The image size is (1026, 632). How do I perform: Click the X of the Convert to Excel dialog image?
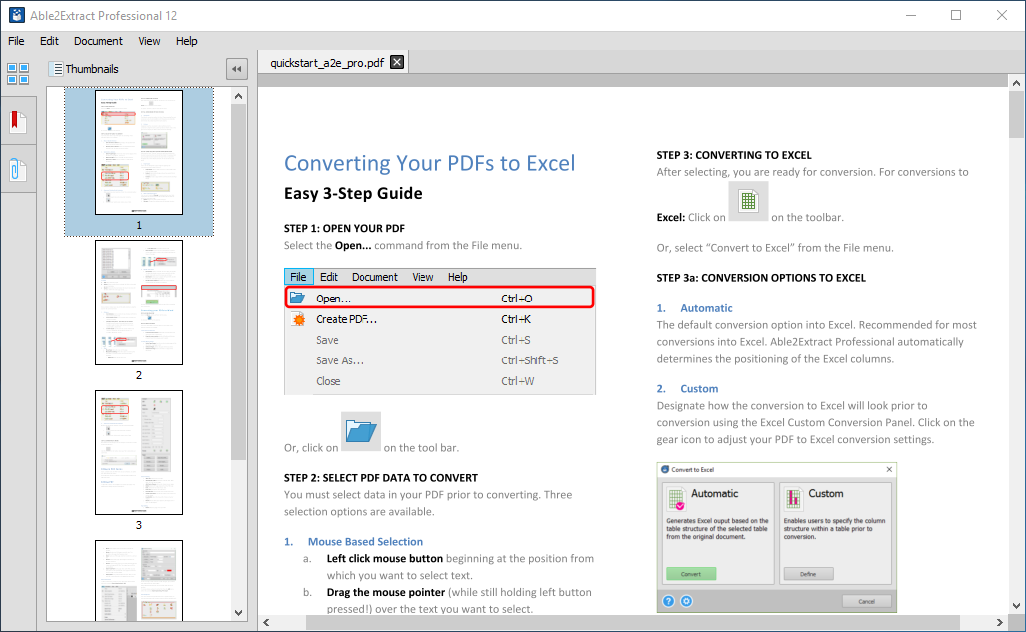point(889,469)
